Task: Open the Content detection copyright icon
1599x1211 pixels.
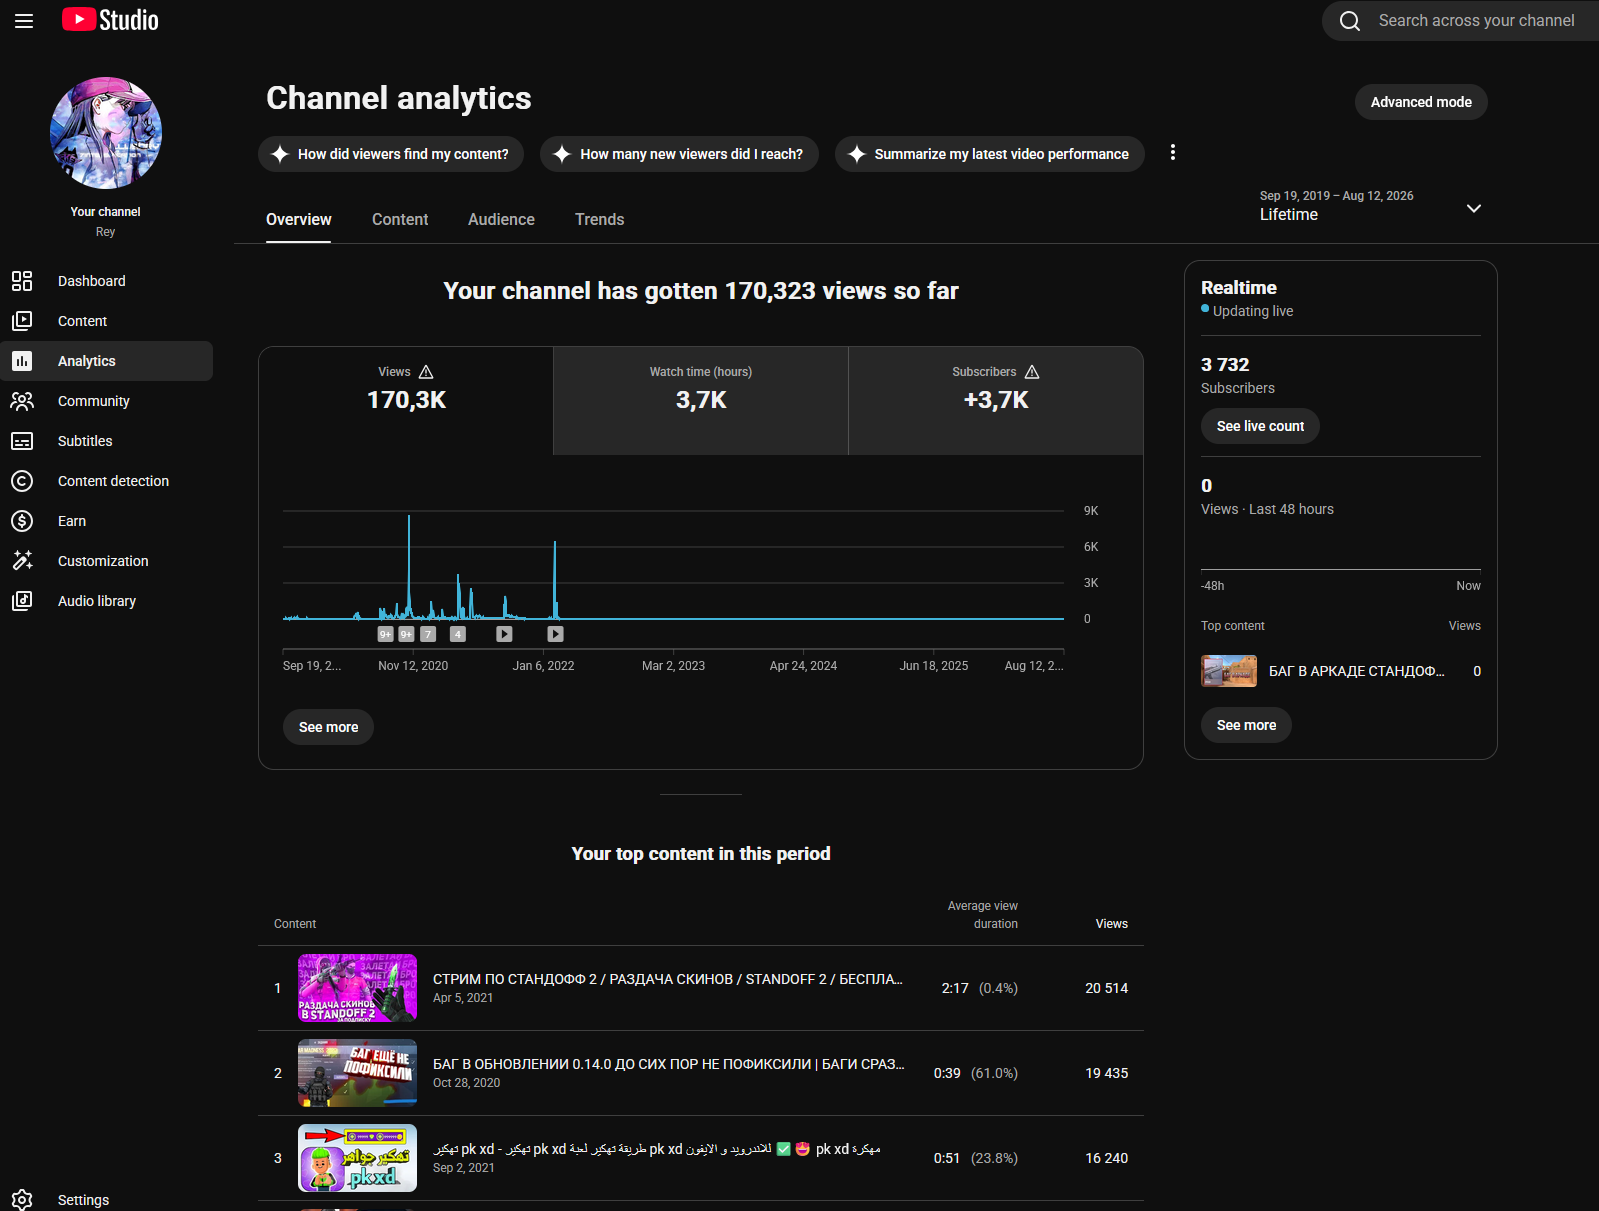Action: (x=22, y=481)
